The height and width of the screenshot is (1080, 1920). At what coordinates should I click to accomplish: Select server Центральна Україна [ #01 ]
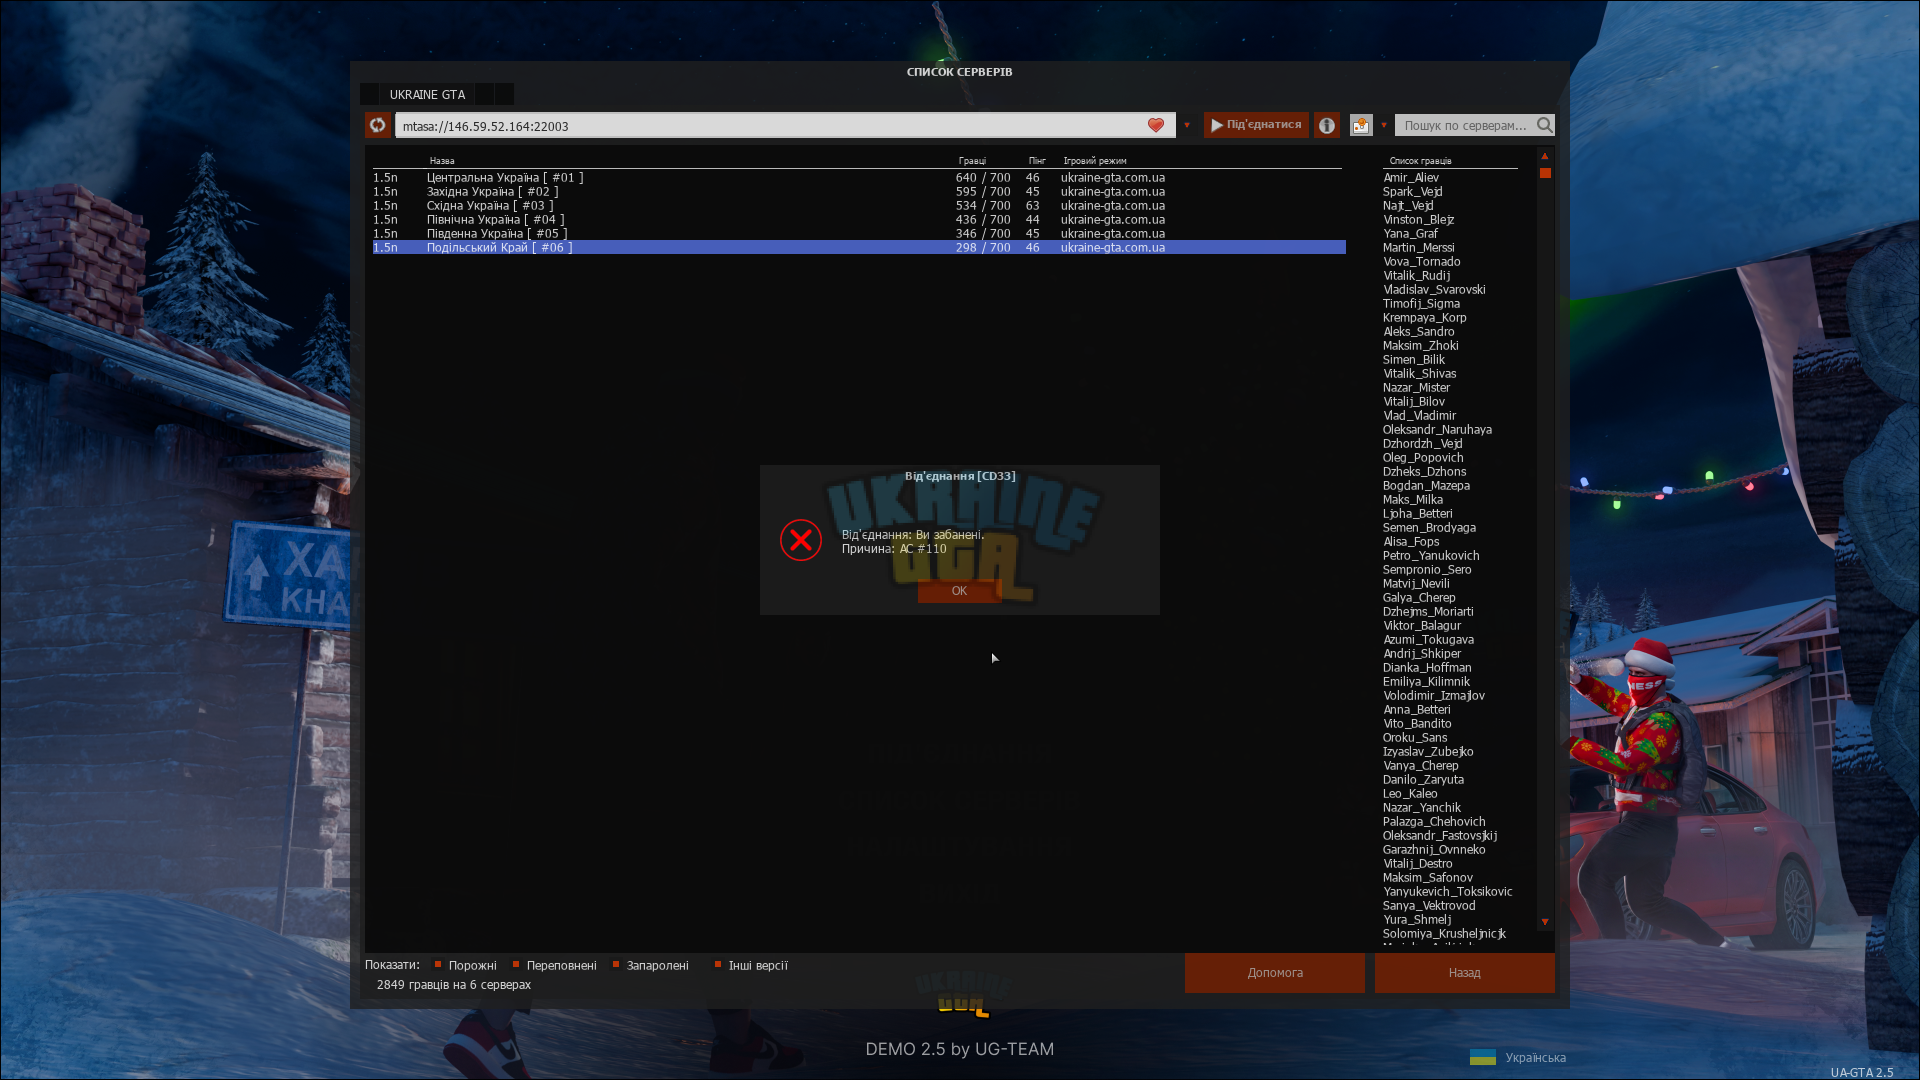(x=859, y=178)
